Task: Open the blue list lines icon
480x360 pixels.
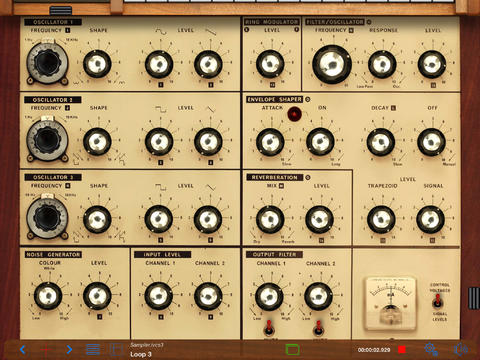Action: [x=93, y=349]
